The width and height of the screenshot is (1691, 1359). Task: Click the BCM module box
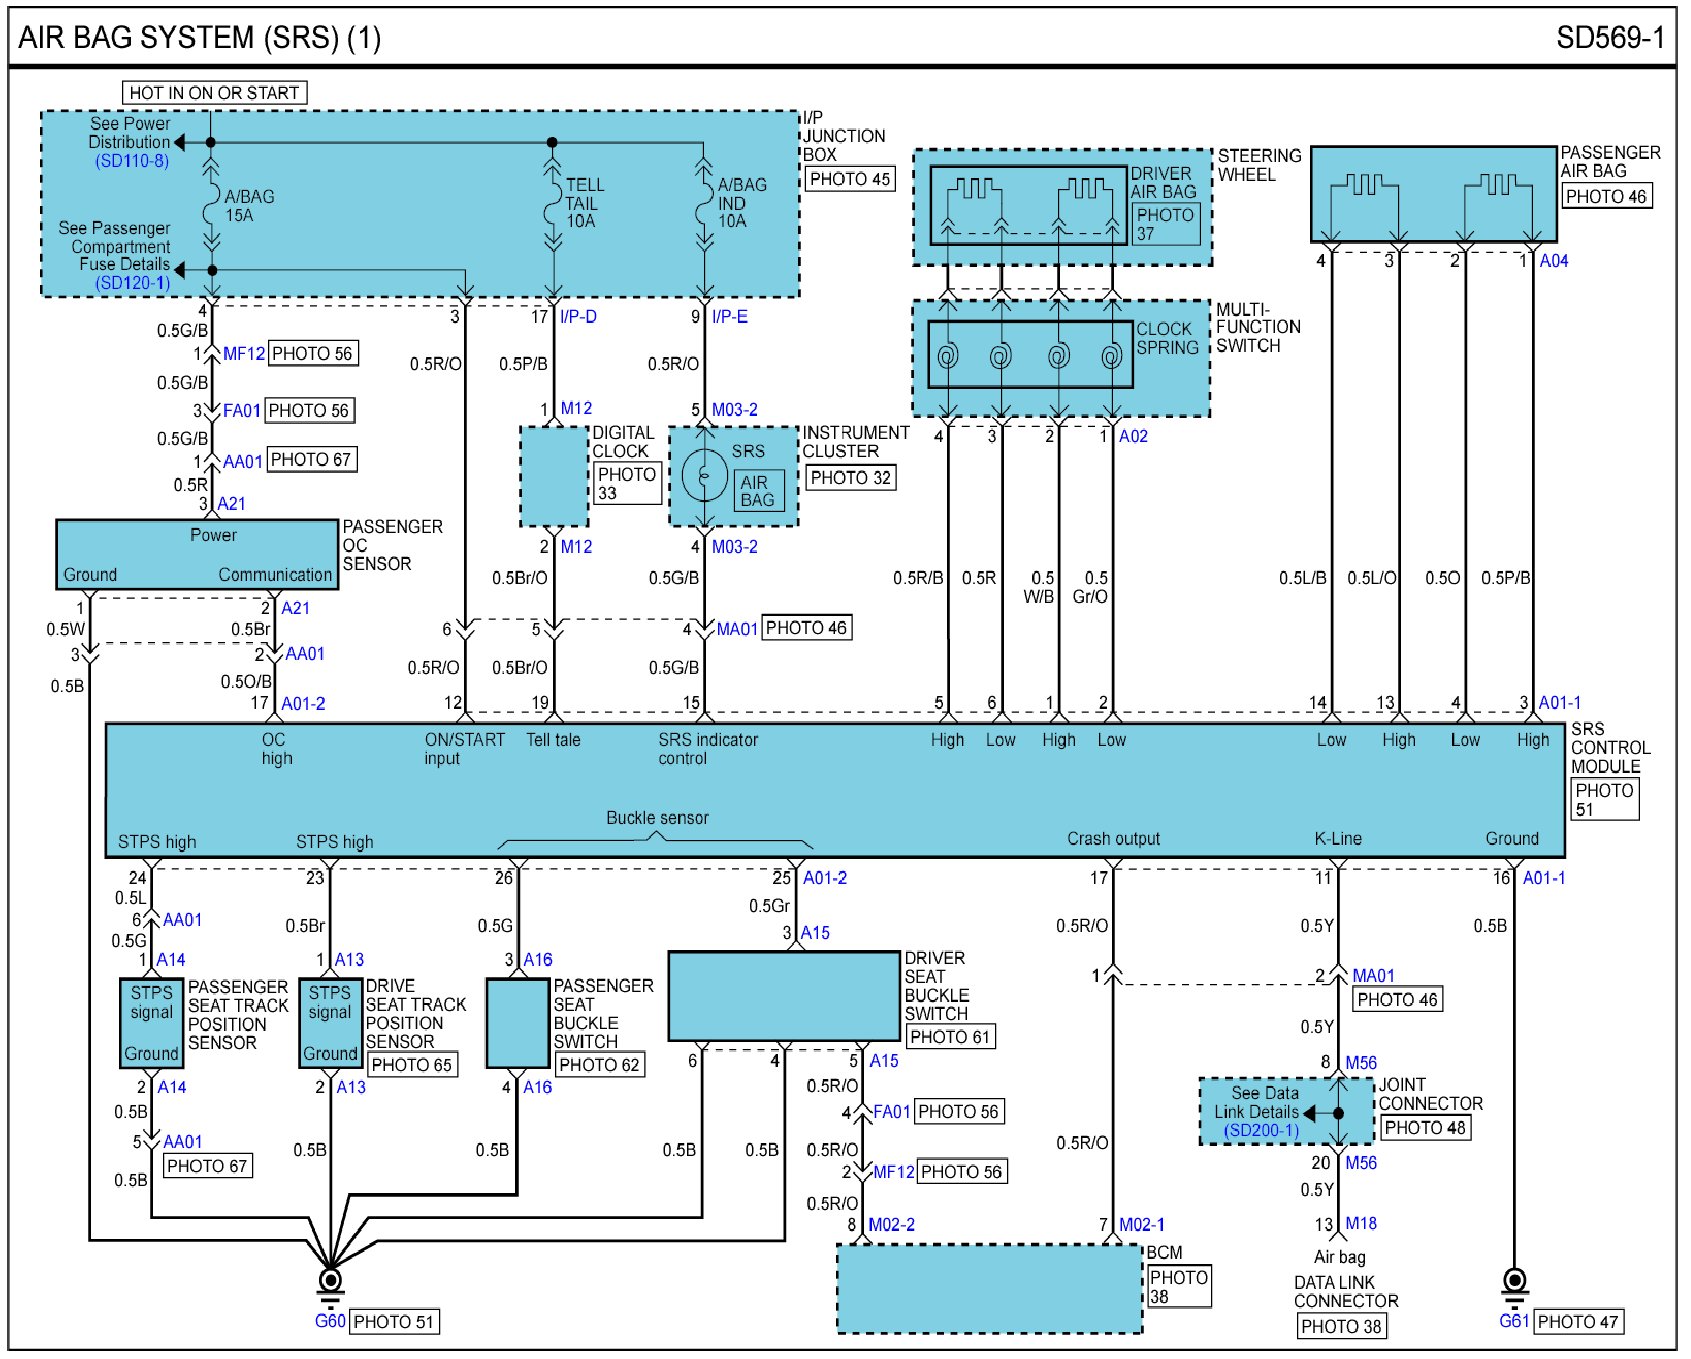988,1289
